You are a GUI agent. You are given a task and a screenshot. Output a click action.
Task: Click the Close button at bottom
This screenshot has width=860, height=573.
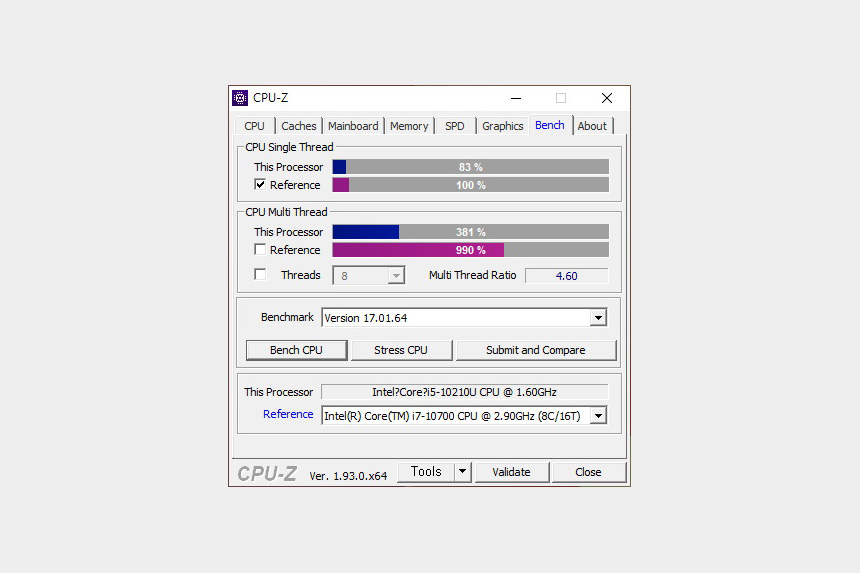point(589,472)
